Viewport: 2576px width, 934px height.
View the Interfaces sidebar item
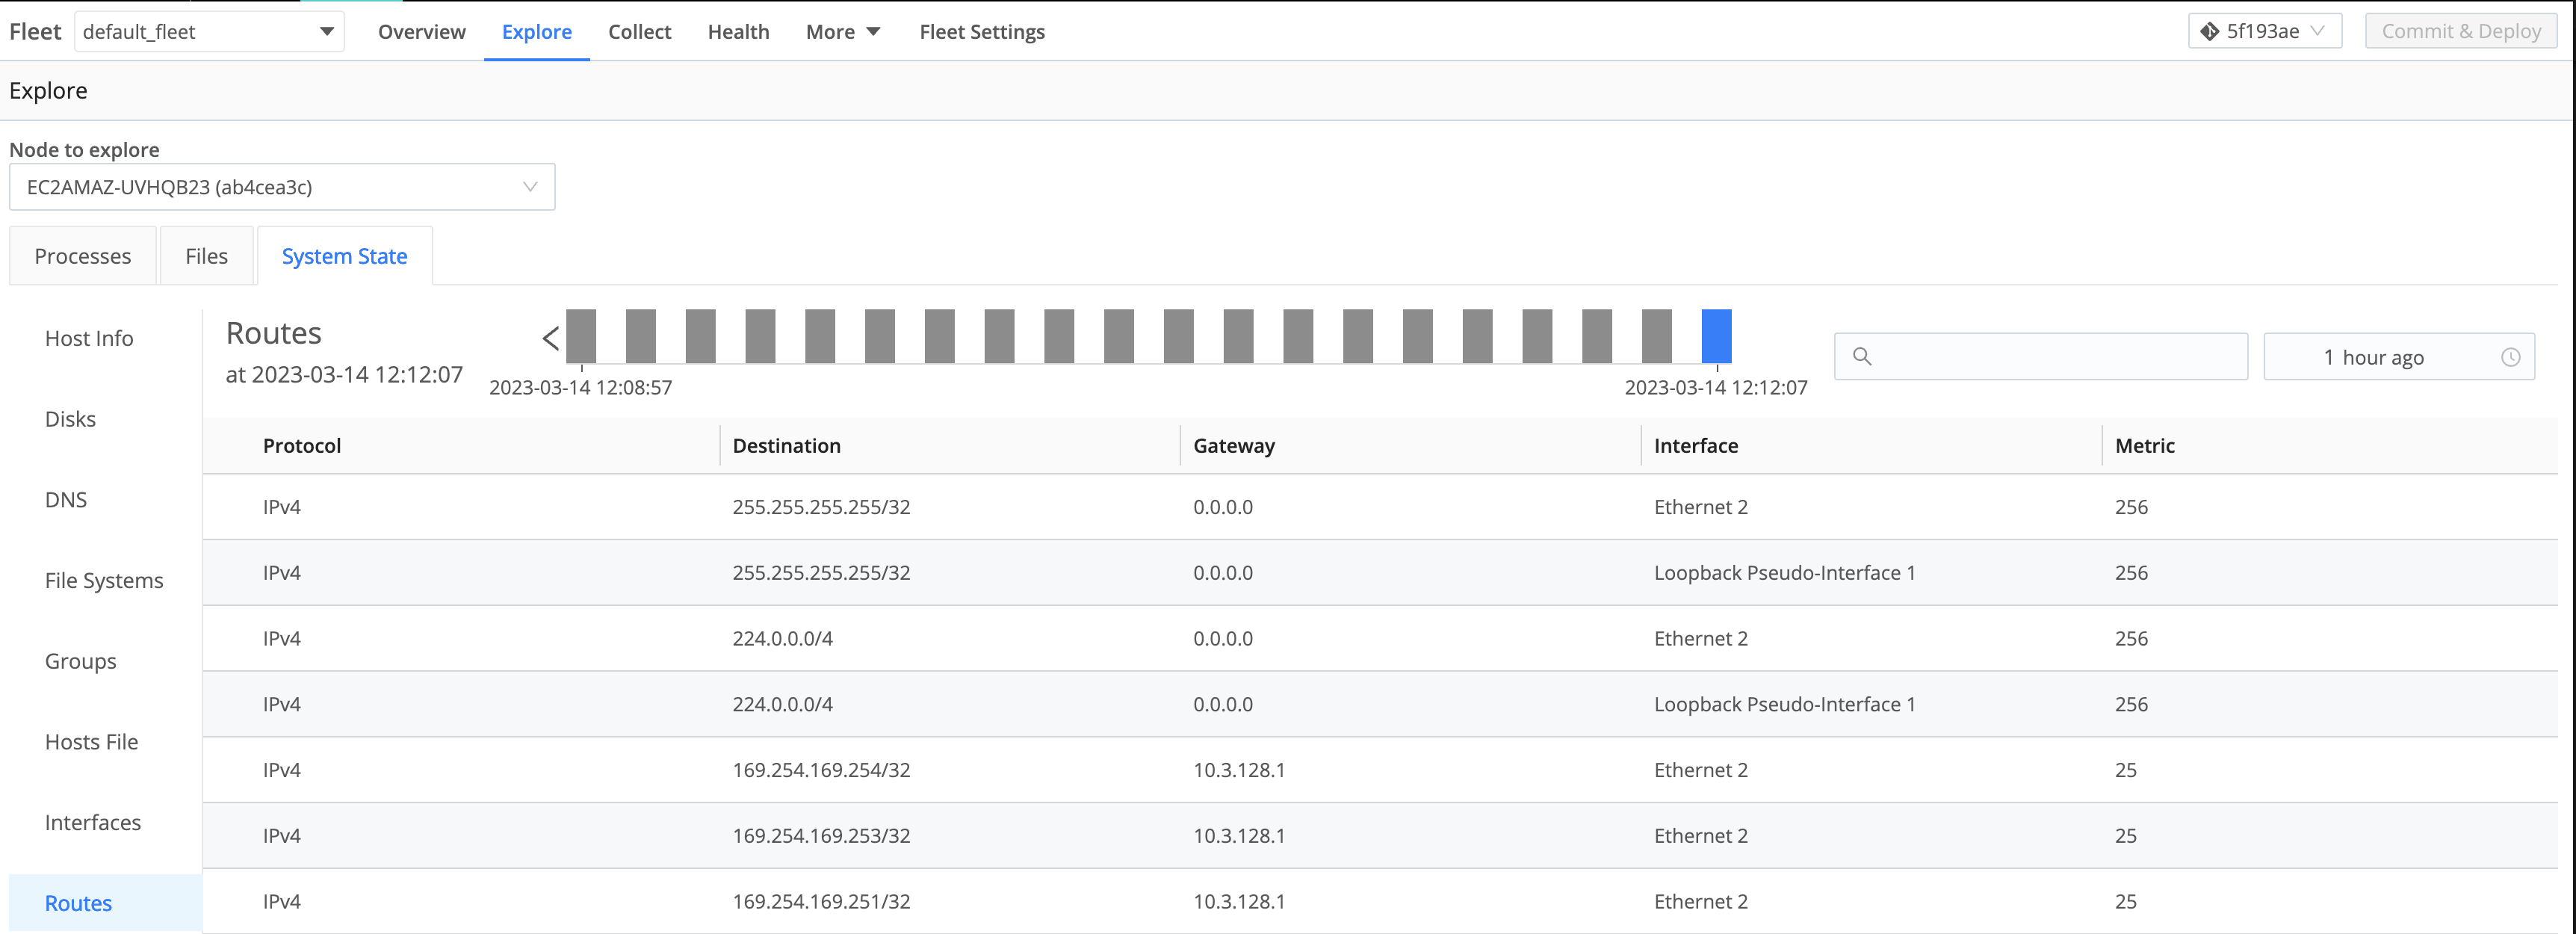[x=93, y=822]
